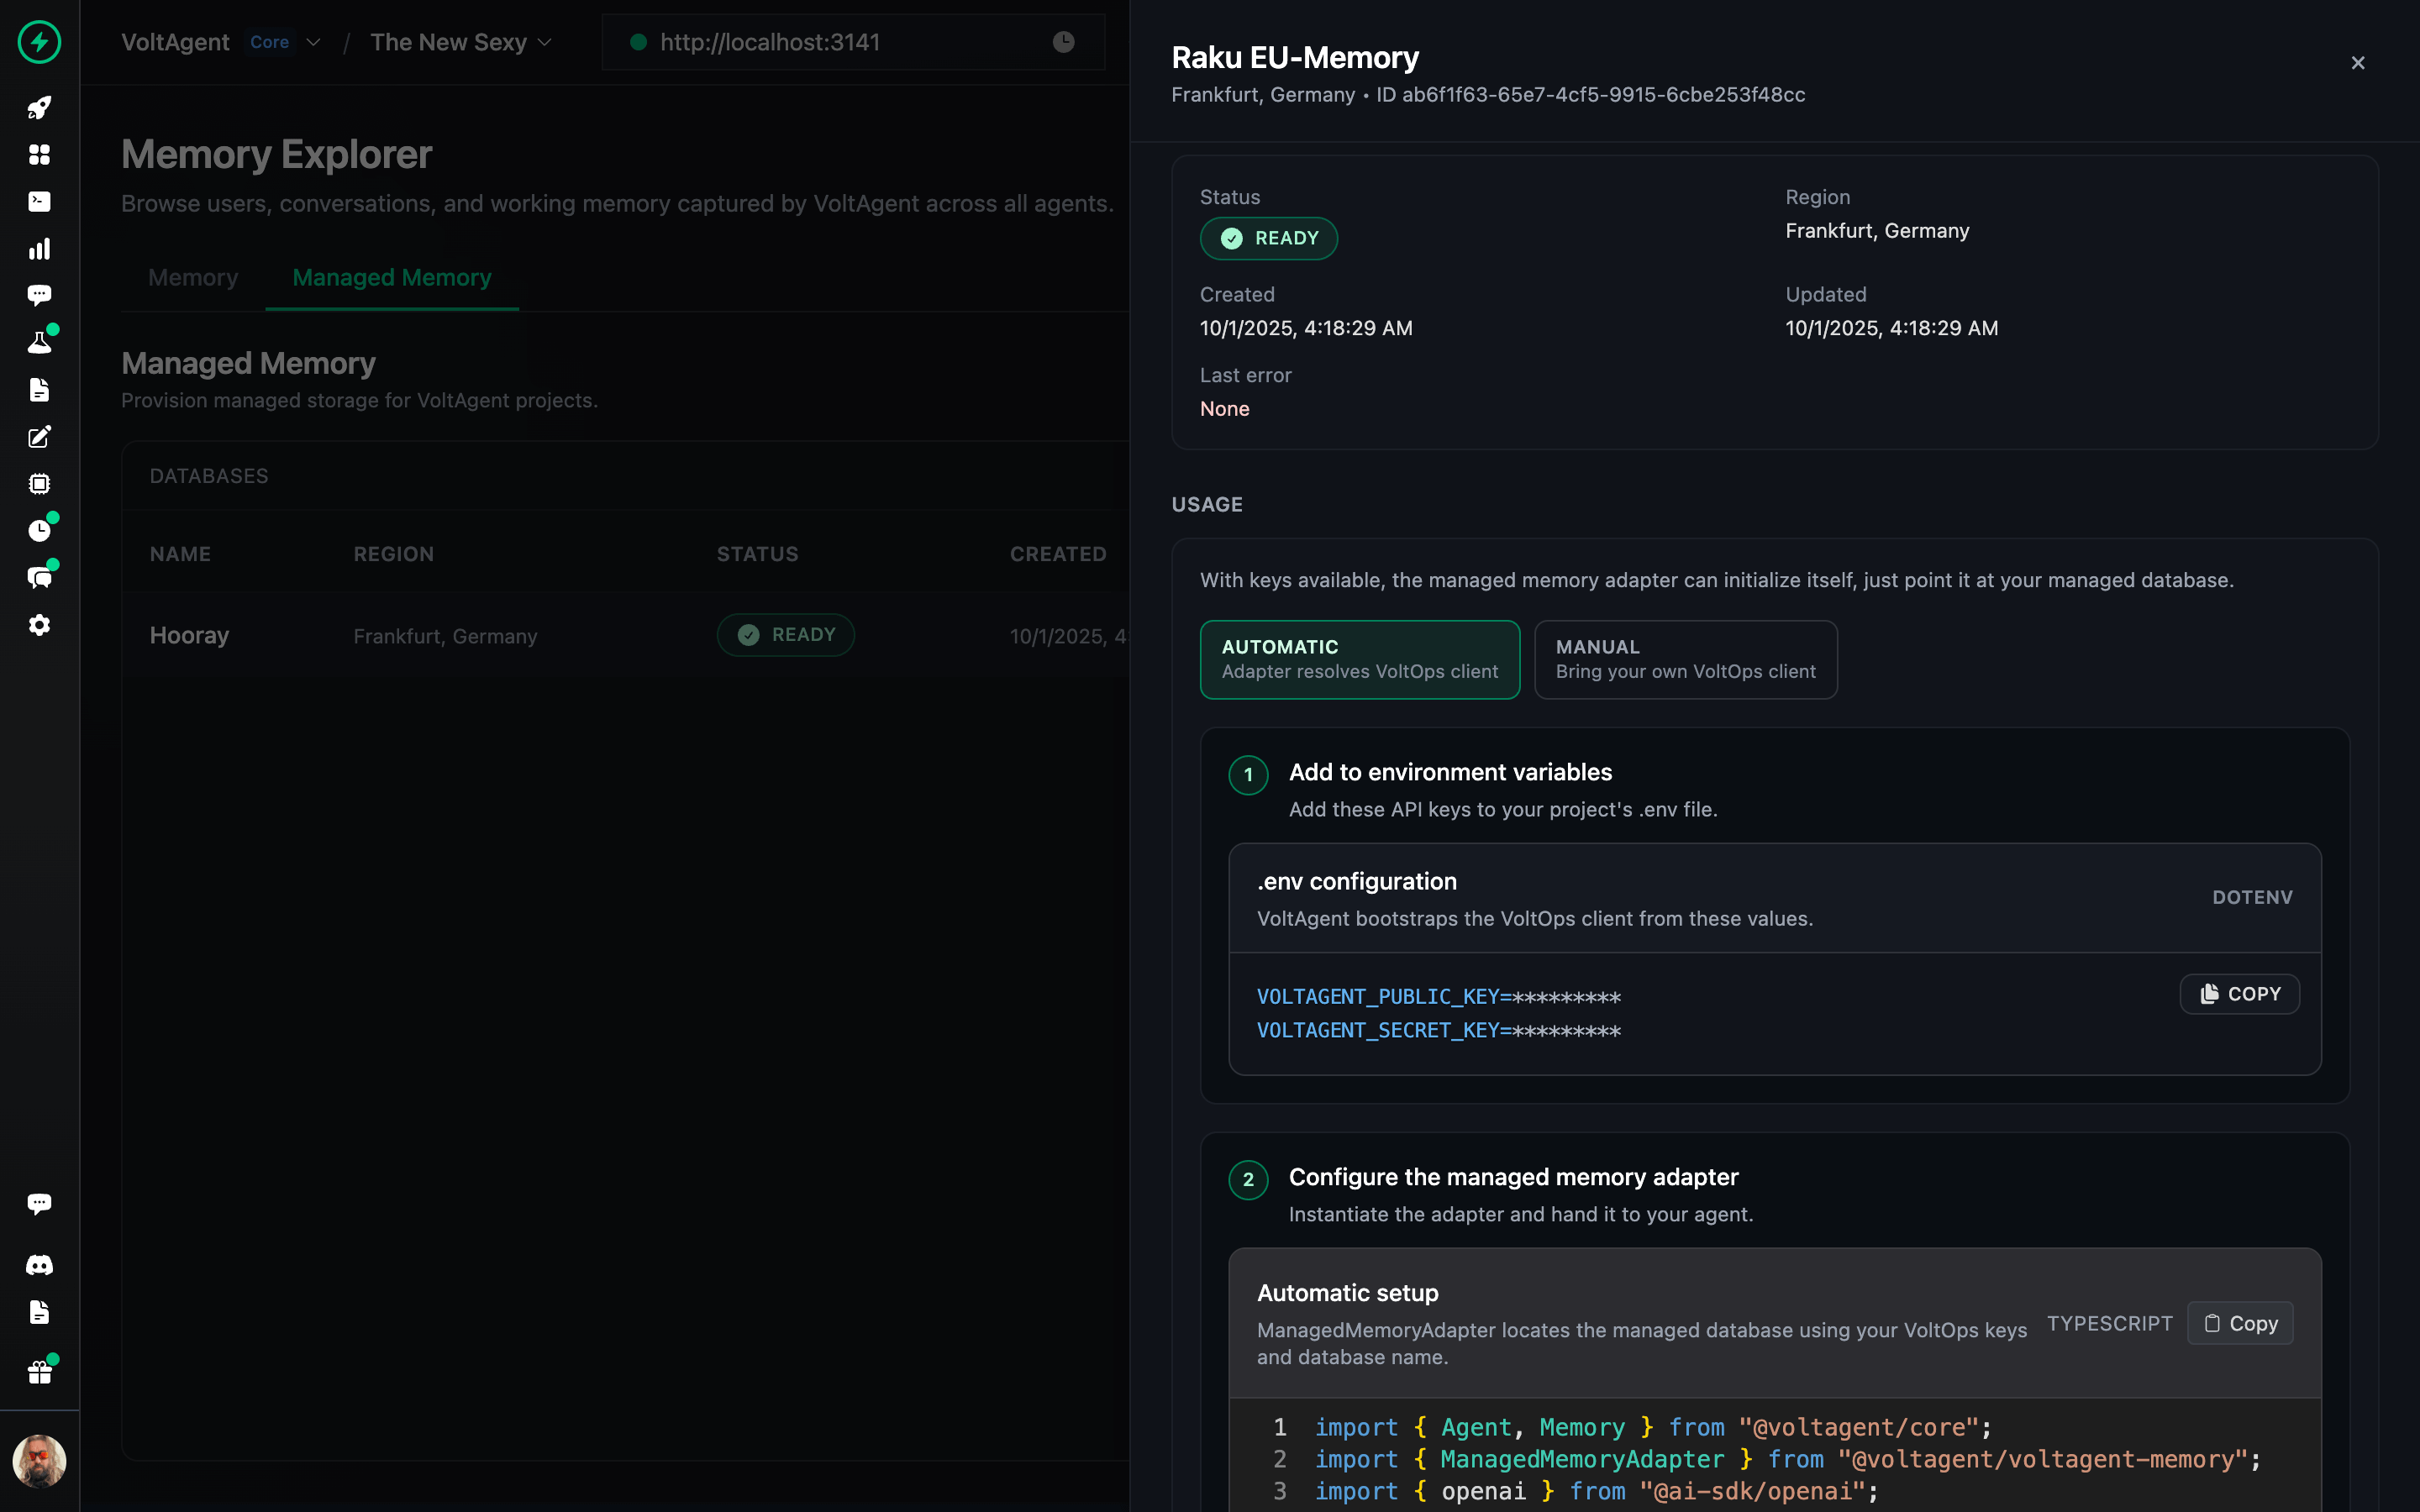This screenshot has width=2420, height=1512.
Task: Click the READY status badge in Hooray row
Action: coord(785,635)
